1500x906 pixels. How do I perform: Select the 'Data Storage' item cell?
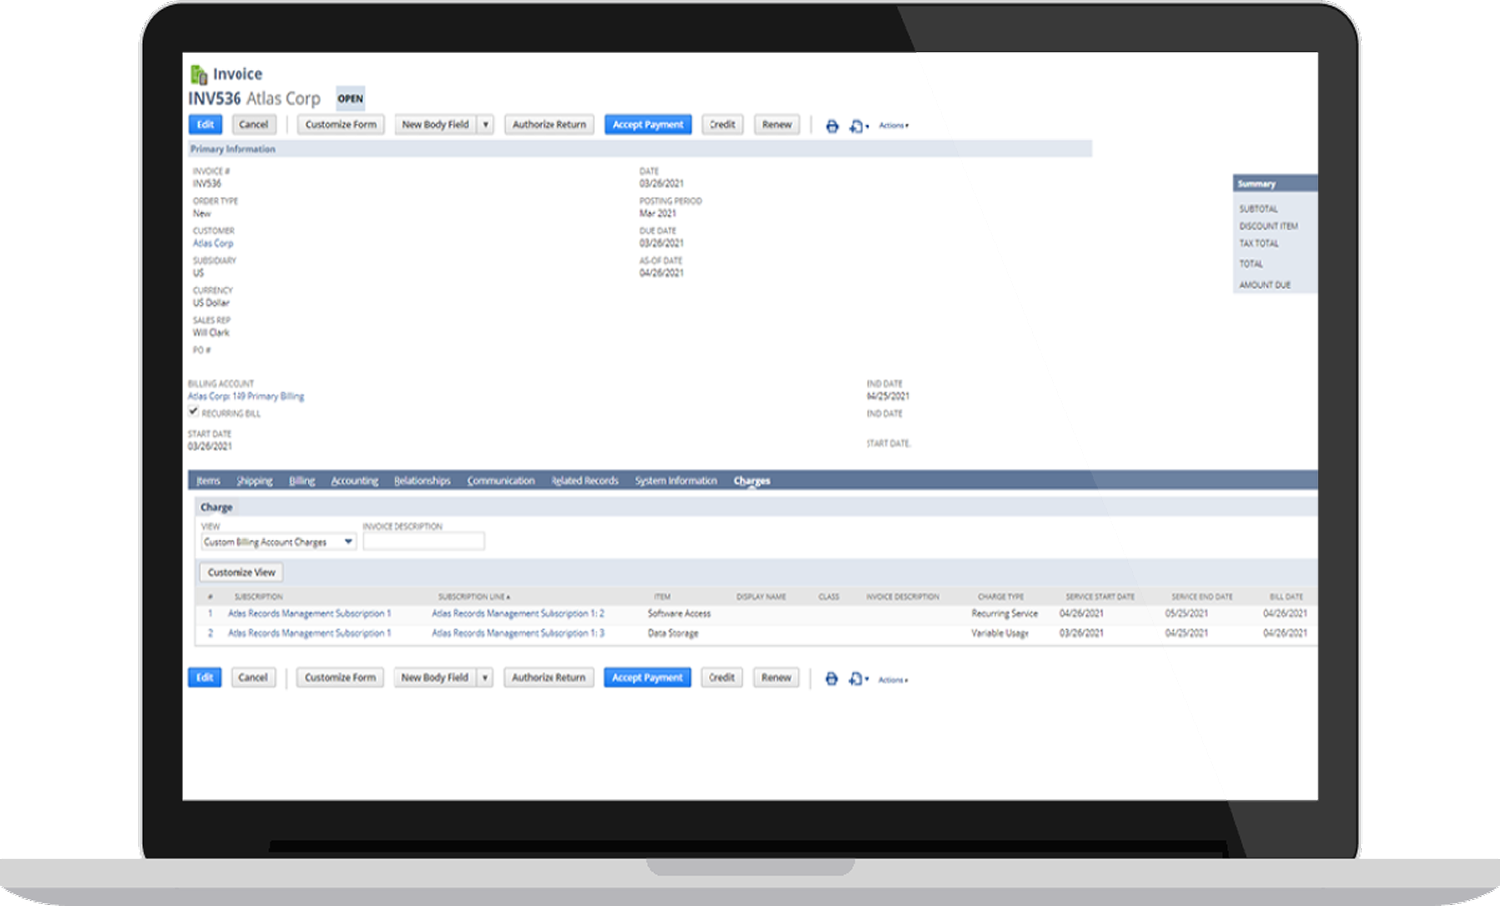coord(673,633)
